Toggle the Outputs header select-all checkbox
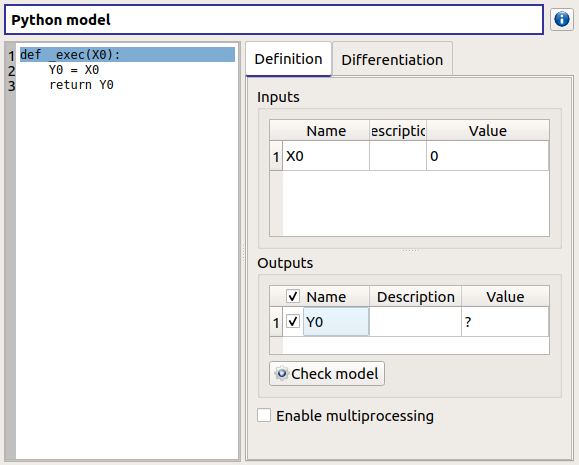The image size is (579, 465). [293, 296]
